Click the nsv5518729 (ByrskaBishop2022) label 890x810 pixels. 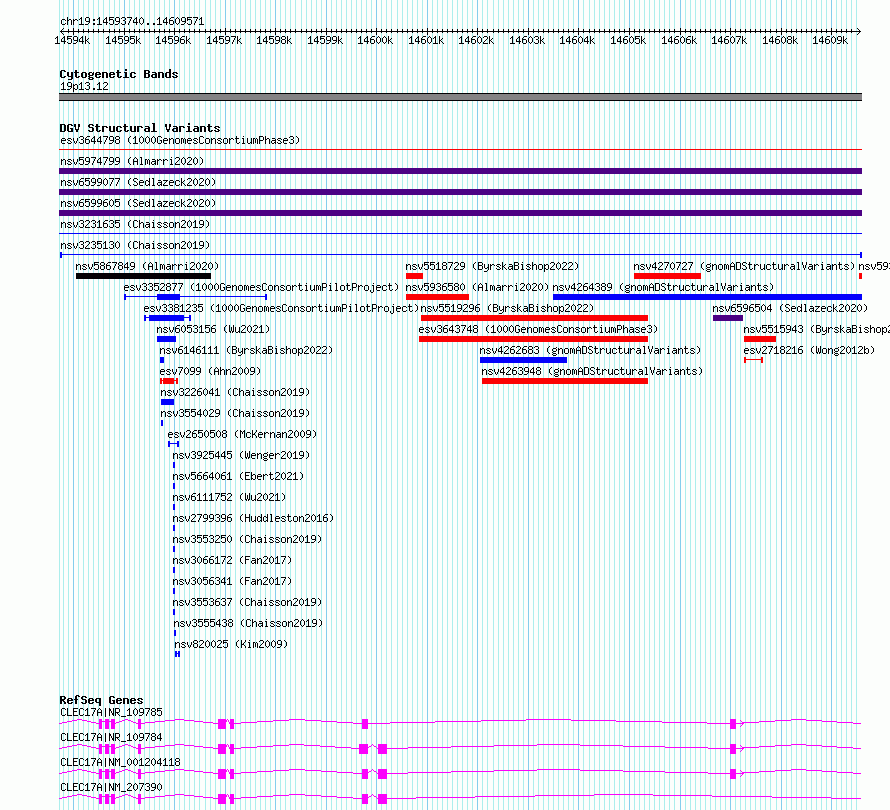pyautogui.click(x=492, y=266)
